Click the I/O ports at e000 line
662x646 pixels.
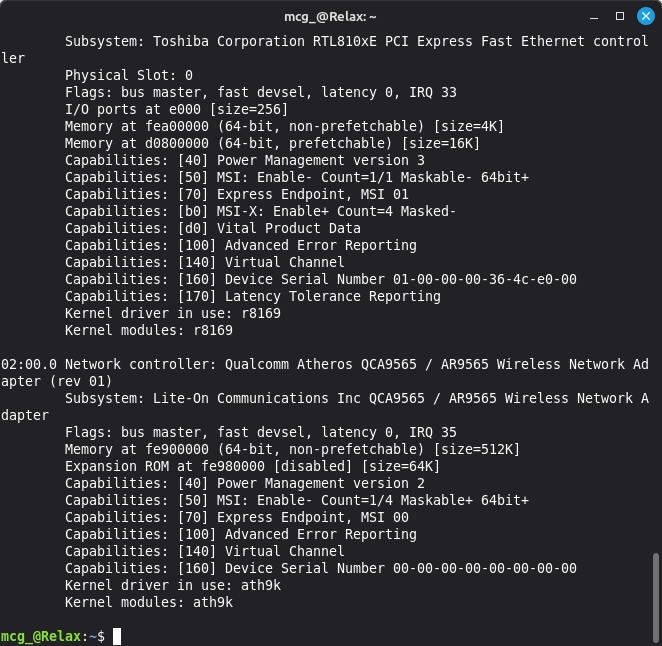coord(176,109)
